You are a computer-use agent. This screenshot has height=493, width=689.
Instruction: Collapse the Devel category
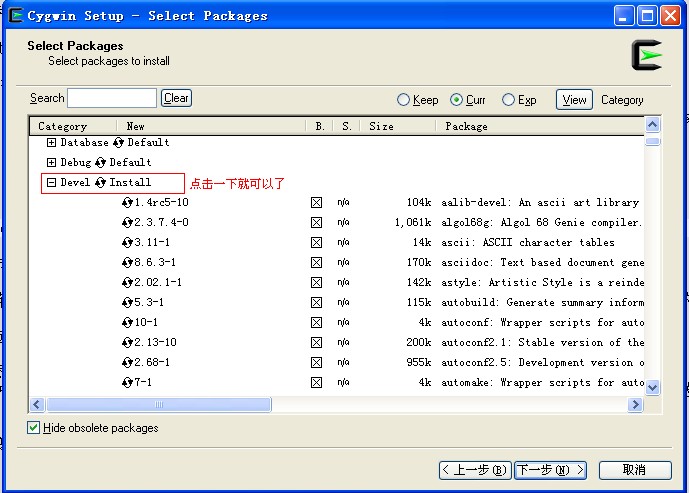[51, 182]
